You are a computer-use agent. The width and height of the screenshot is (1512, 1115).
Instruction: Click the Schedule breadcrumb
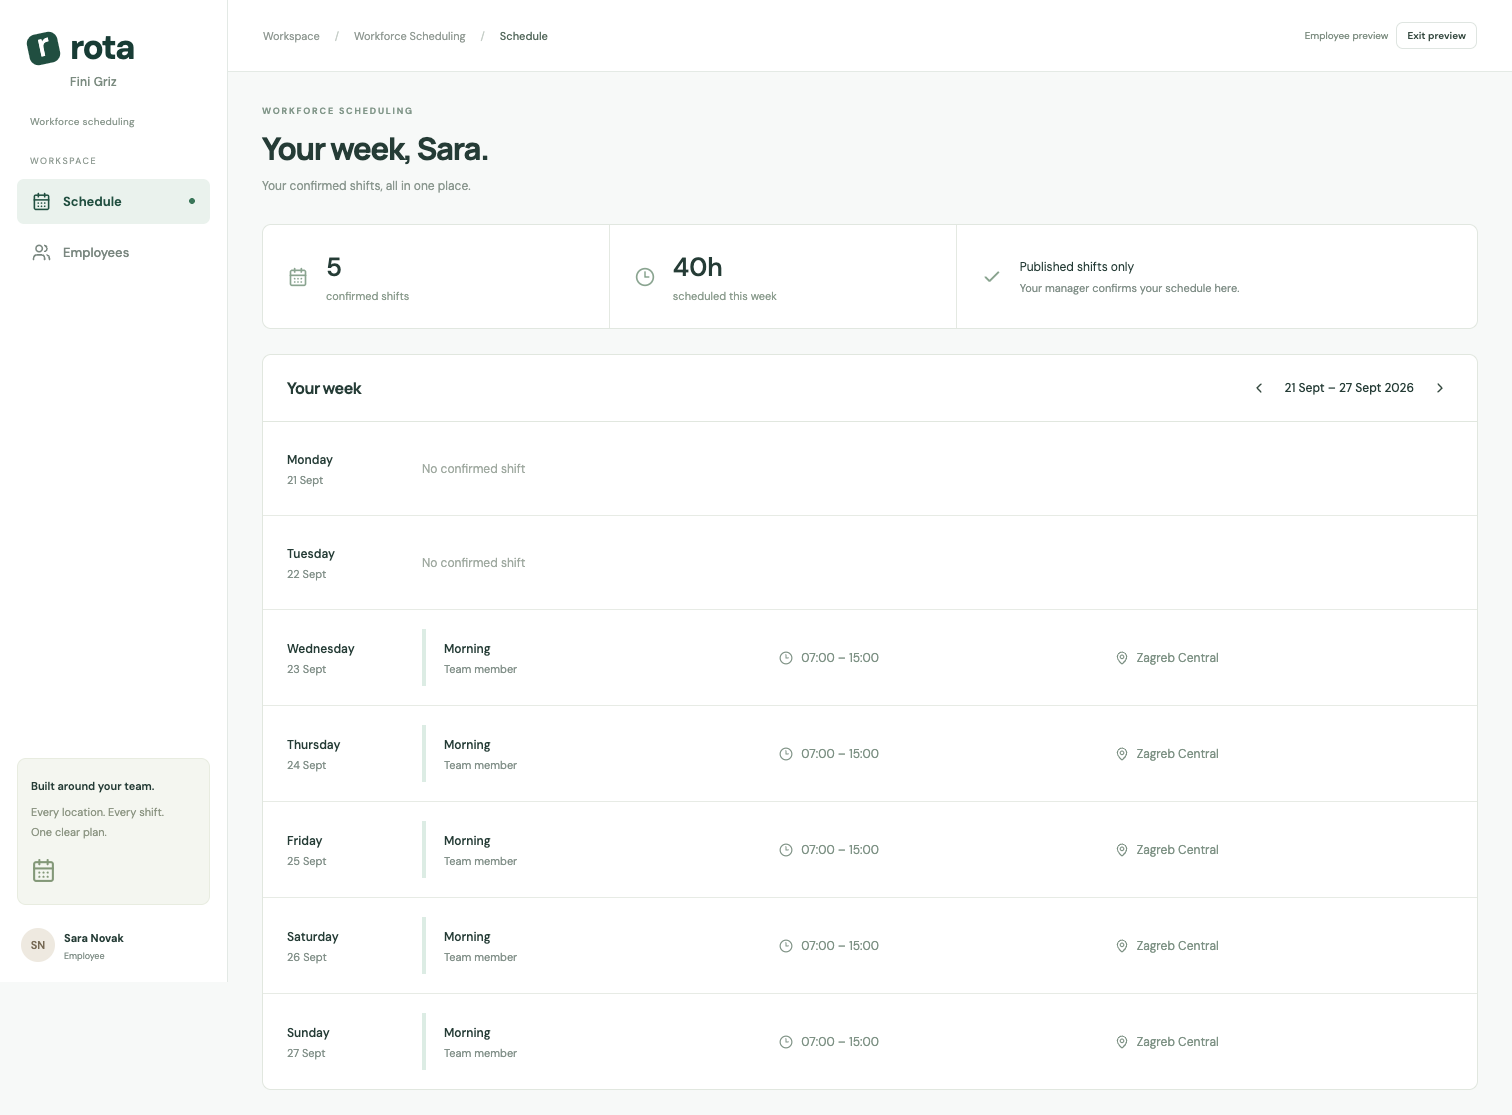pyautogui.click(x=523, y=36)
